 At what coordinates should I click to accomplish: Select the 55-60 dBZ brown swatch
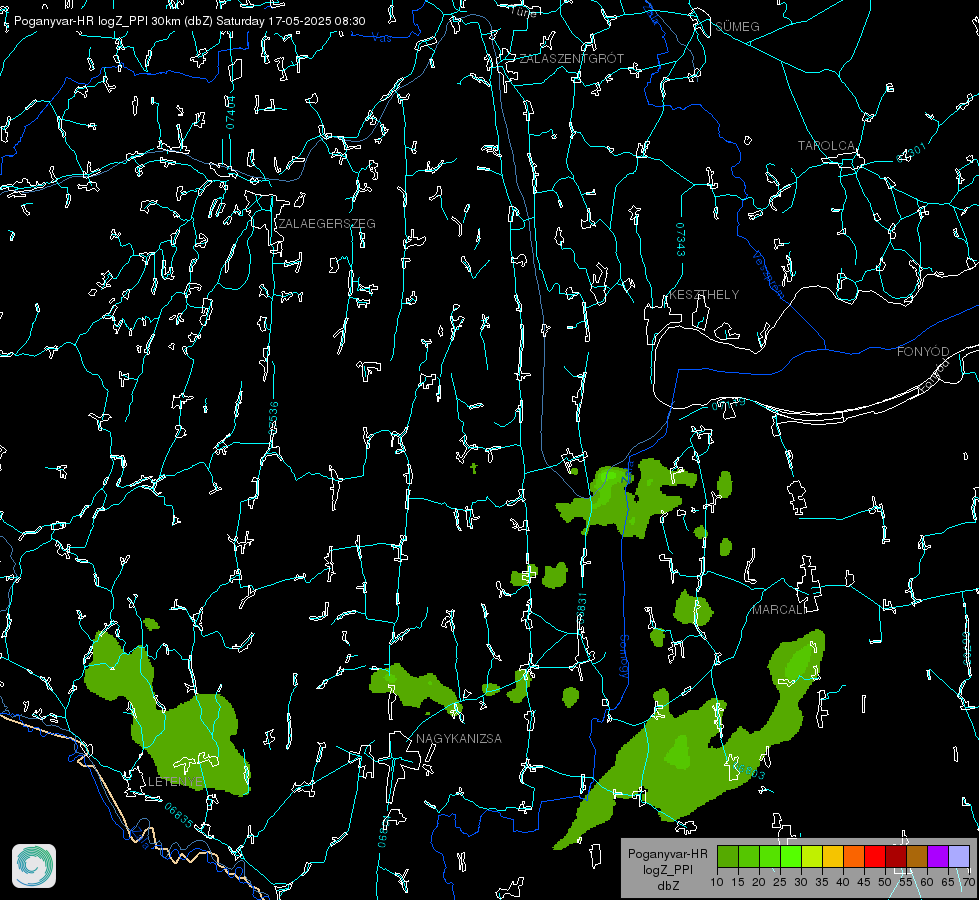(x=917, y=857)
